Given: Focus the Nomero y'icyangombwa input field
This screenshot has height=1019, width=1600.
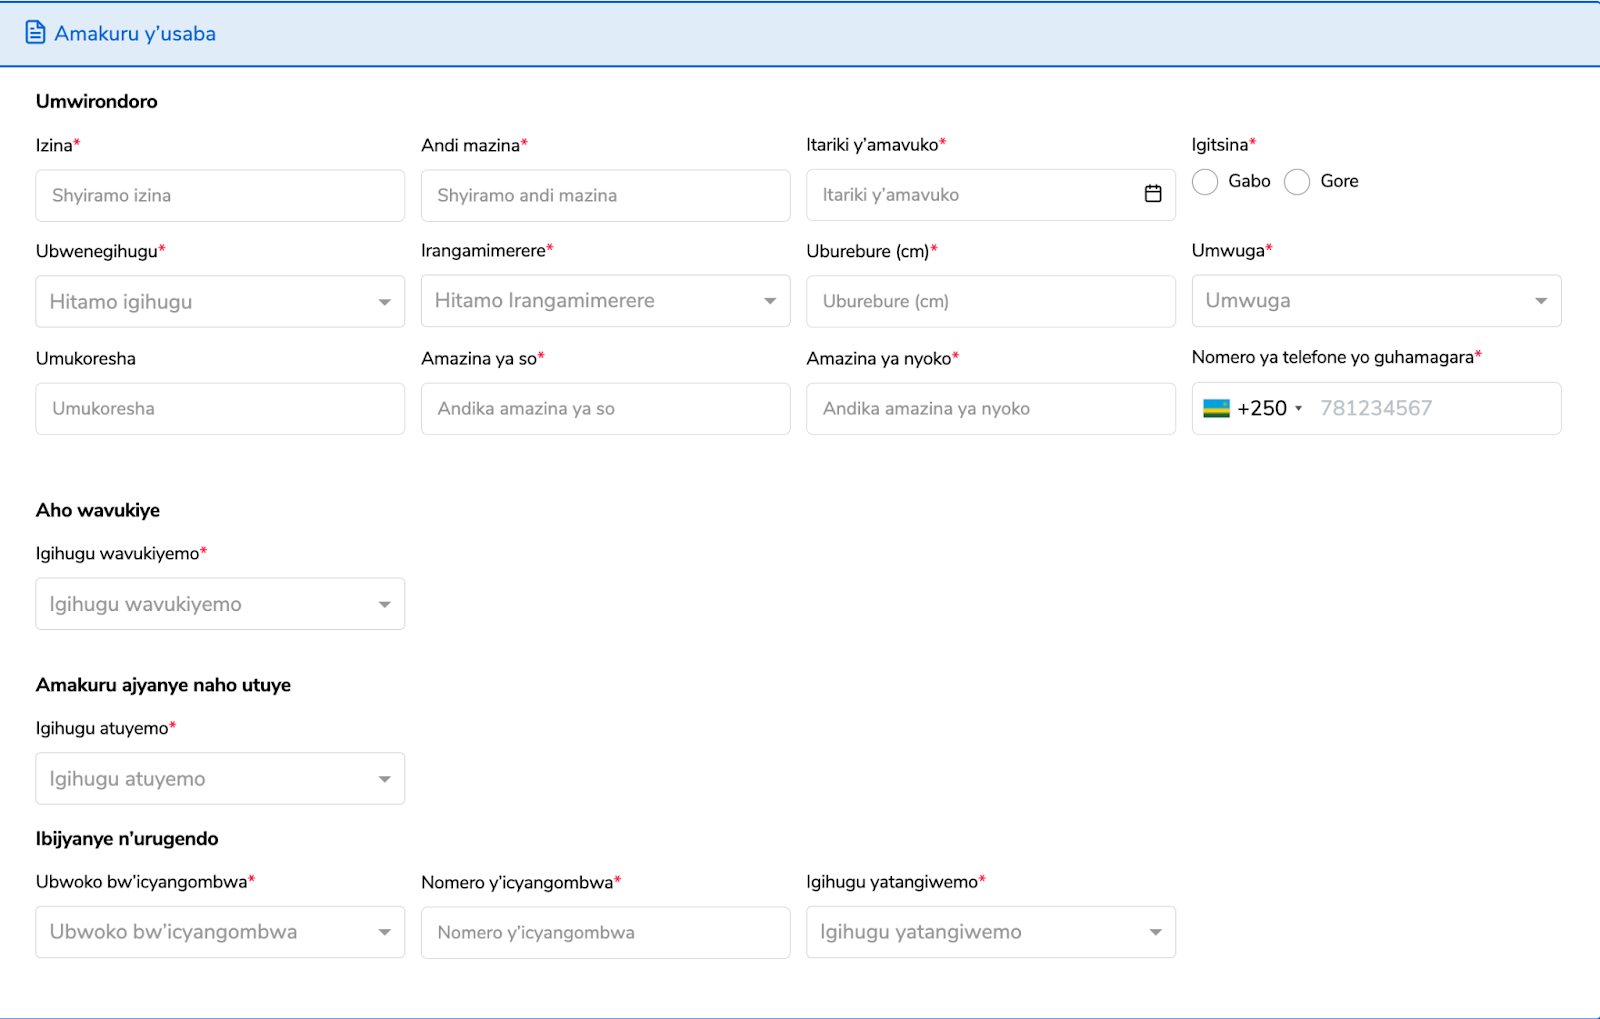Looking at the screenshot, I should point(605,932).
